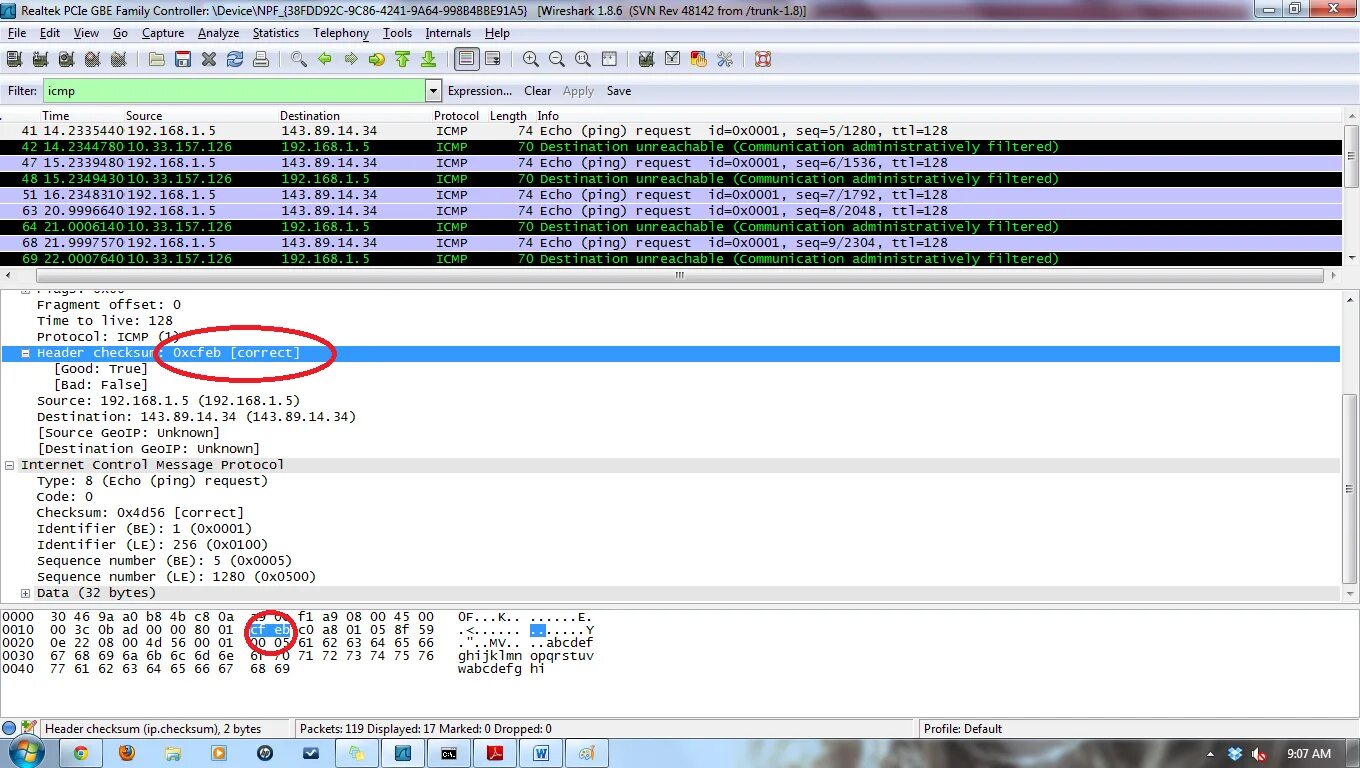The height and width of the screenshot is (768, 1360).
Task: Collapse the Header checksum tree node
Action: 26,353
